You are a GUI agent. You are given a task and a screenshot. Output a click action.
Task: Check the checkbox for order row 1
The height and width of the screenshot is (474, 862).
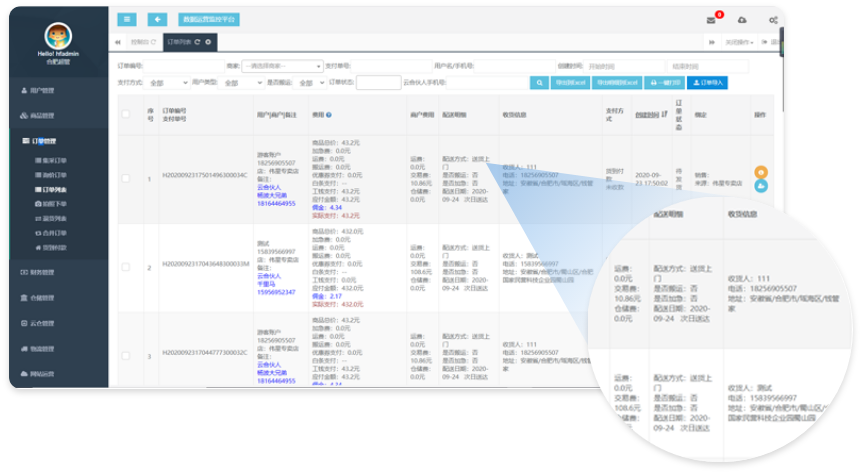point(126,178)
